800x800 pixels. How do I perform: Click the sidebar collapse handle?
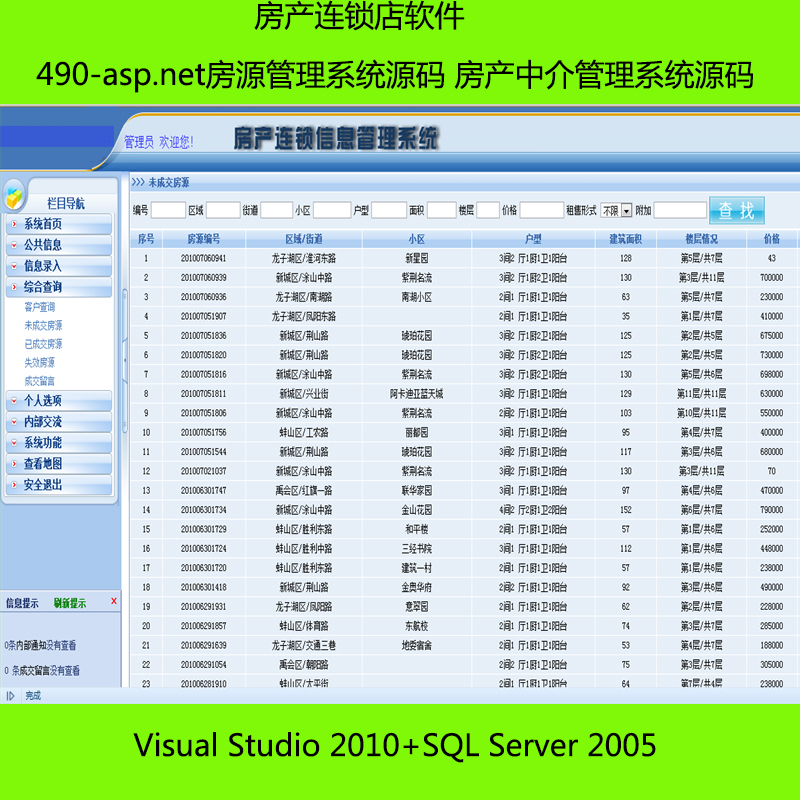[125, 360]
